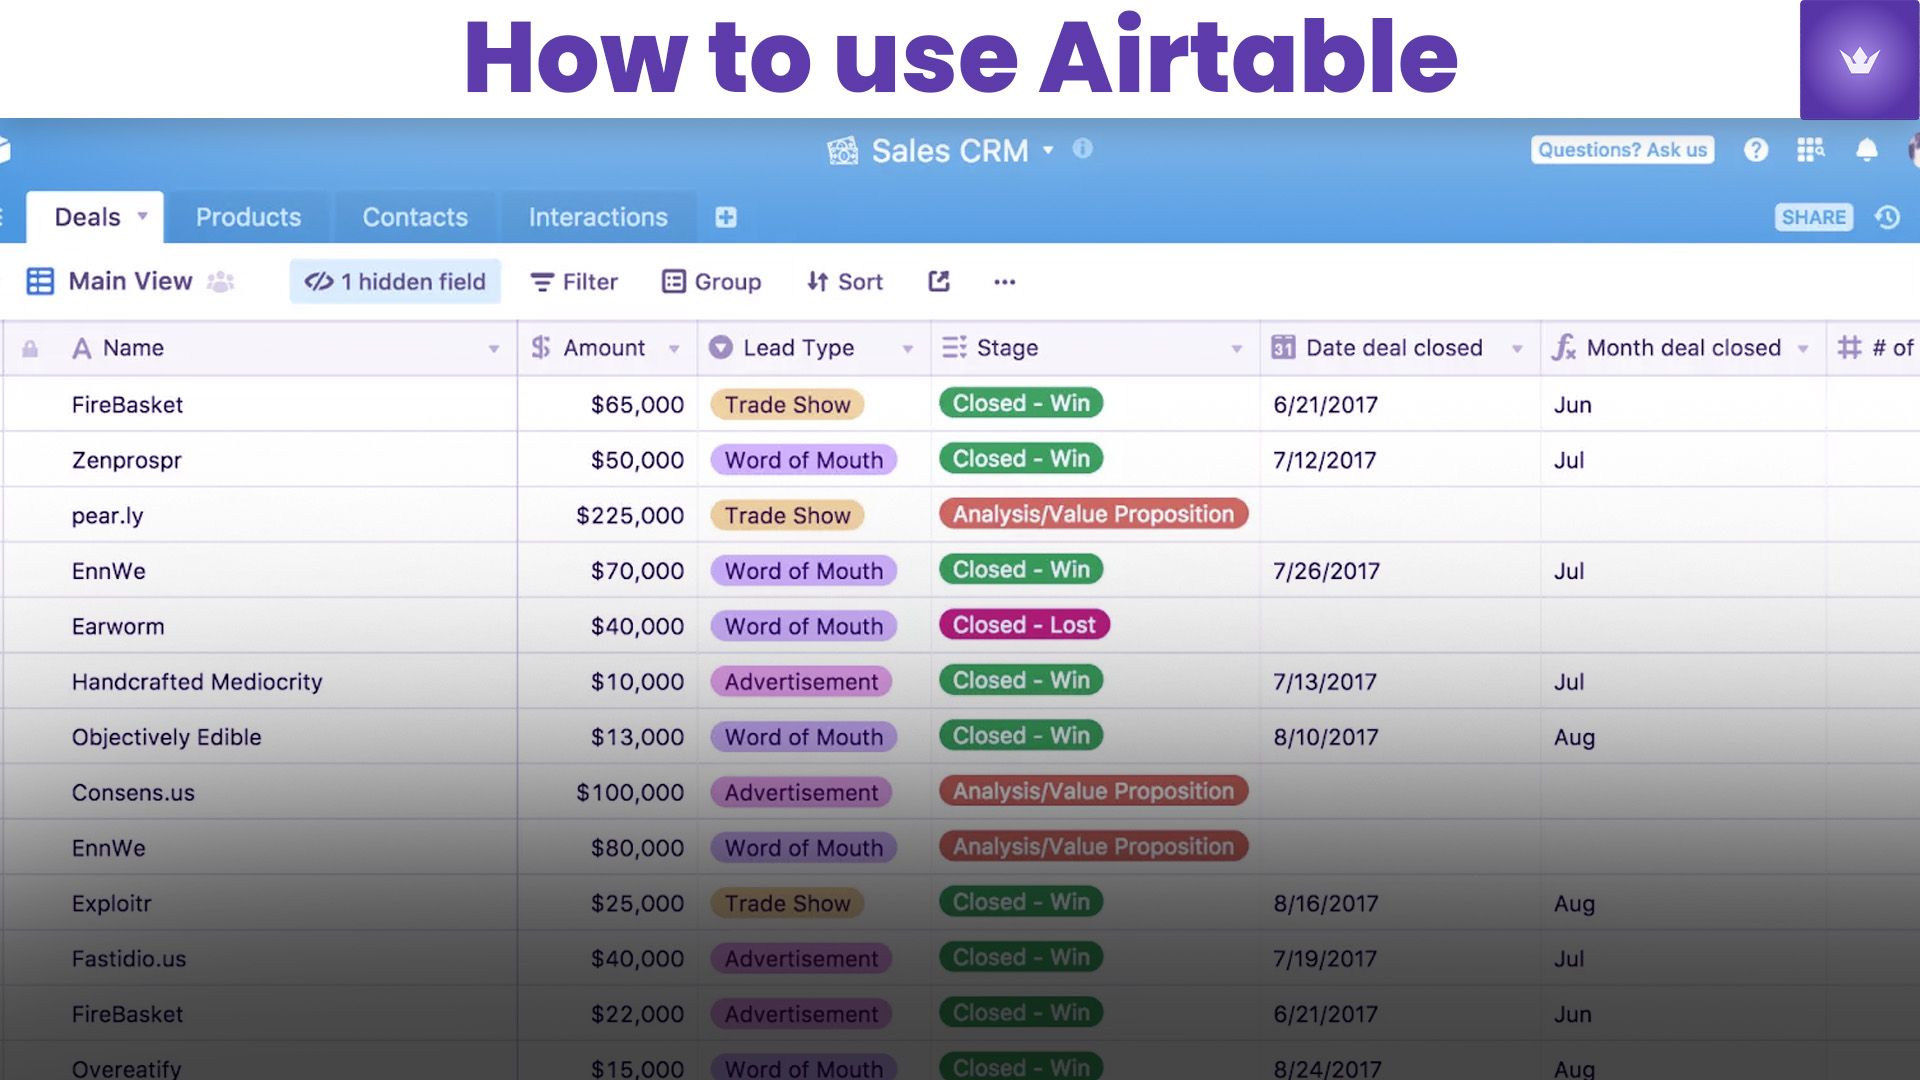
Task: Select the Earworm name cell
Action: click(260, 627)
